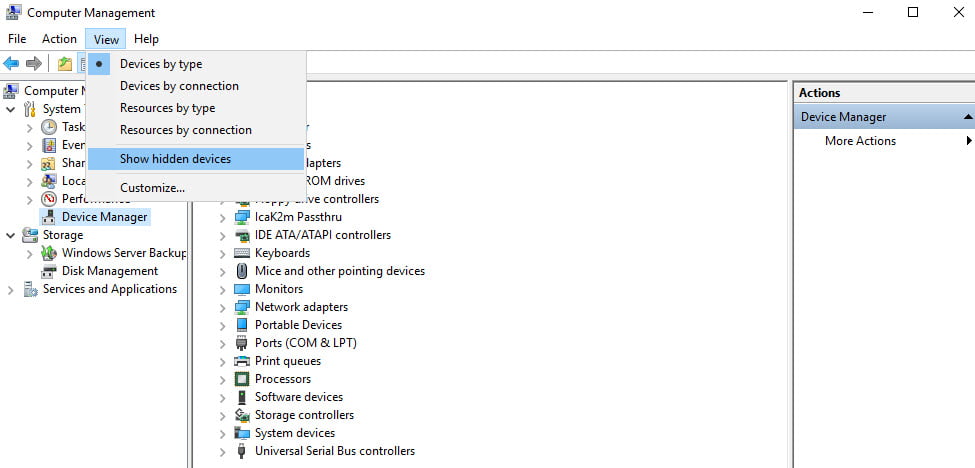Choose Resources by type

click(196, 108)
